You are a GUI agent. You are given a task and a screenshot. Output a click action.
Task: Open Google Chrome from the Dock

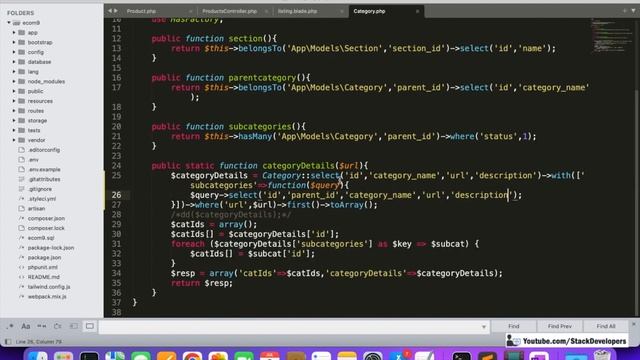click(192, 355)
